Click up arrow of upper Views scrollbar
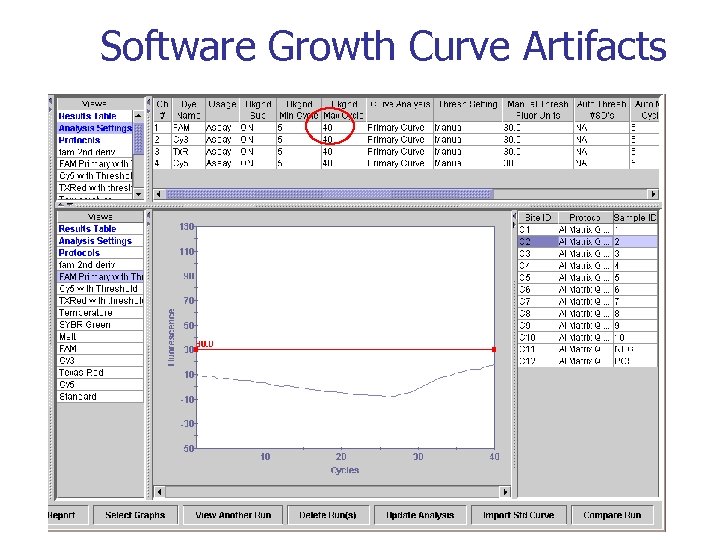 click(138, 116)
